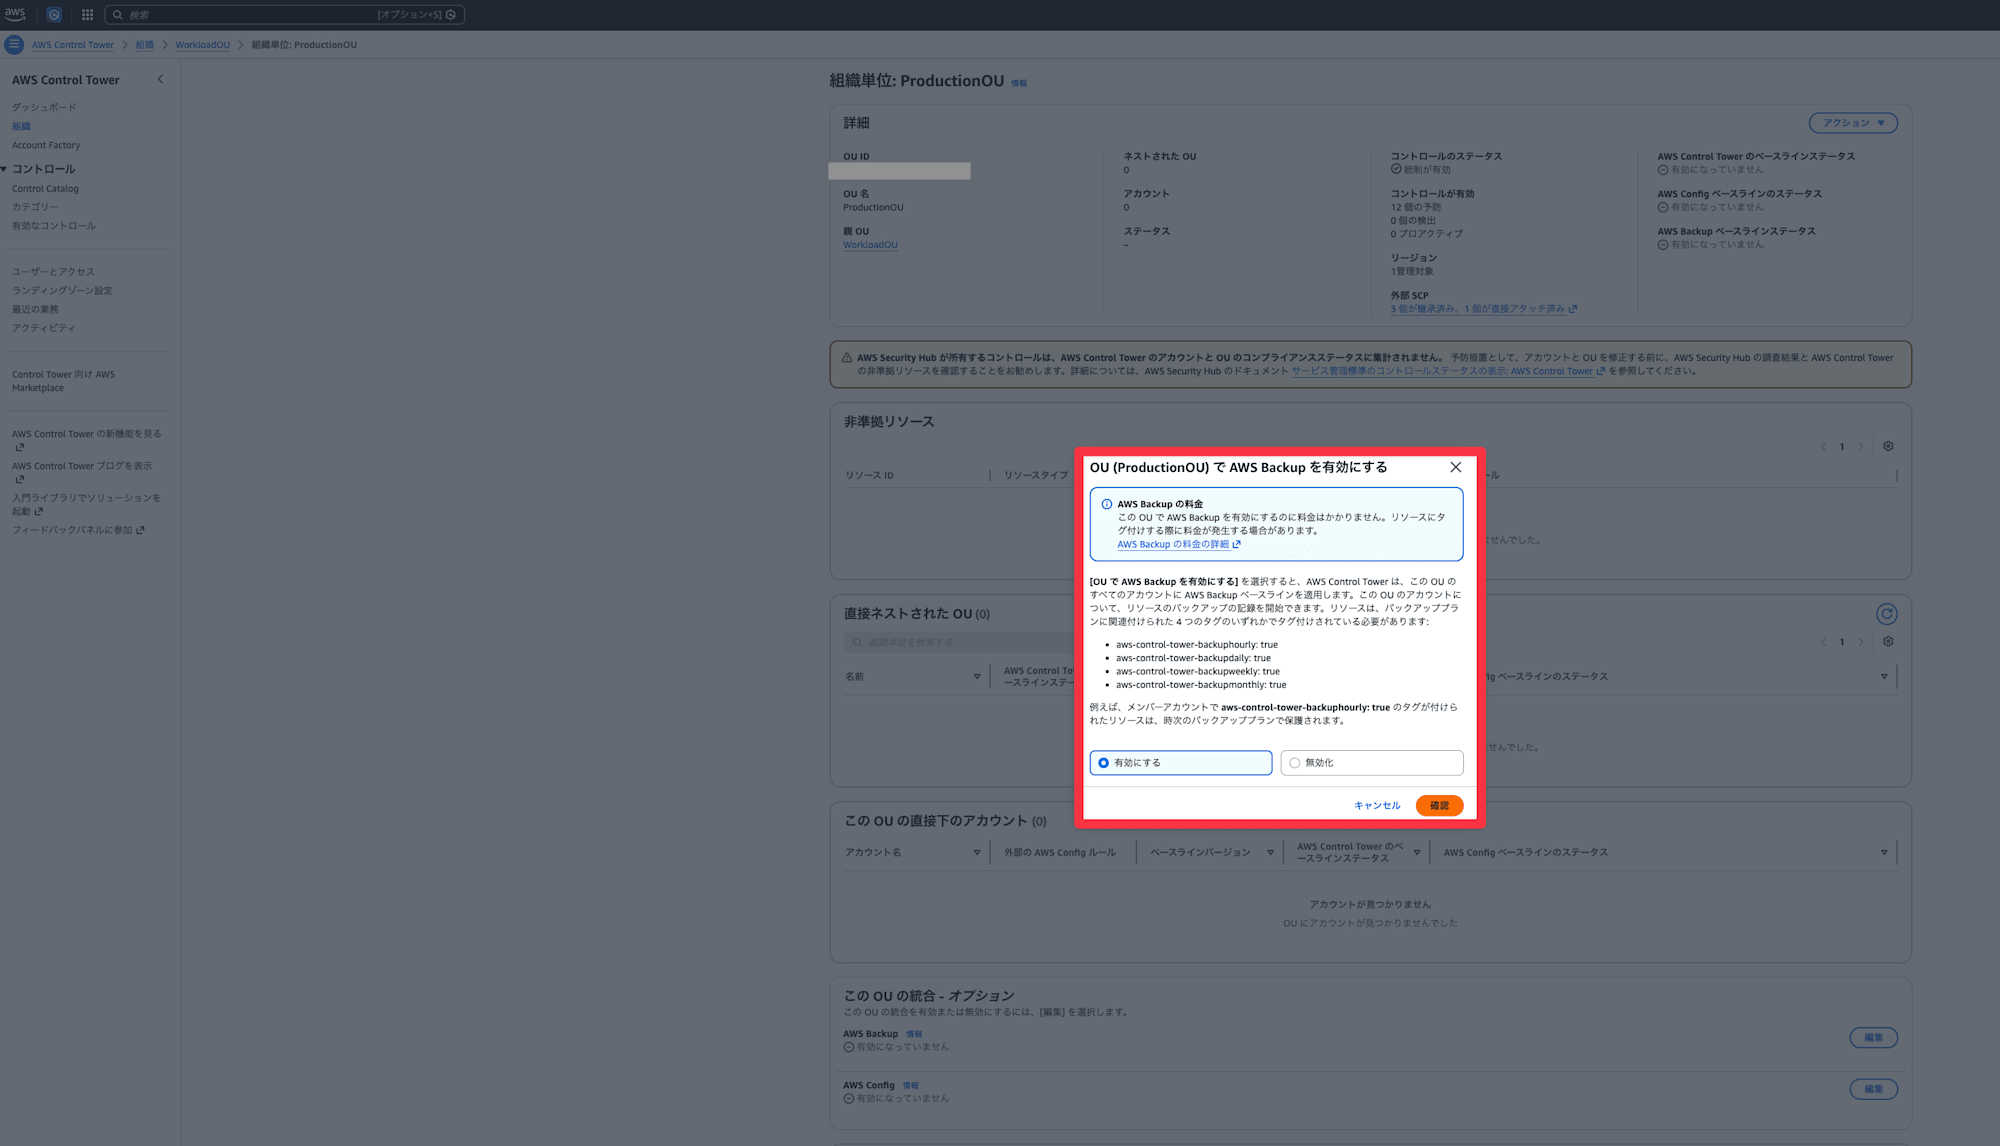This screenshot has width=2000, height=1146.
Task: Open the WorkloadOU breadcrumb link
Action: coord(202,45)
